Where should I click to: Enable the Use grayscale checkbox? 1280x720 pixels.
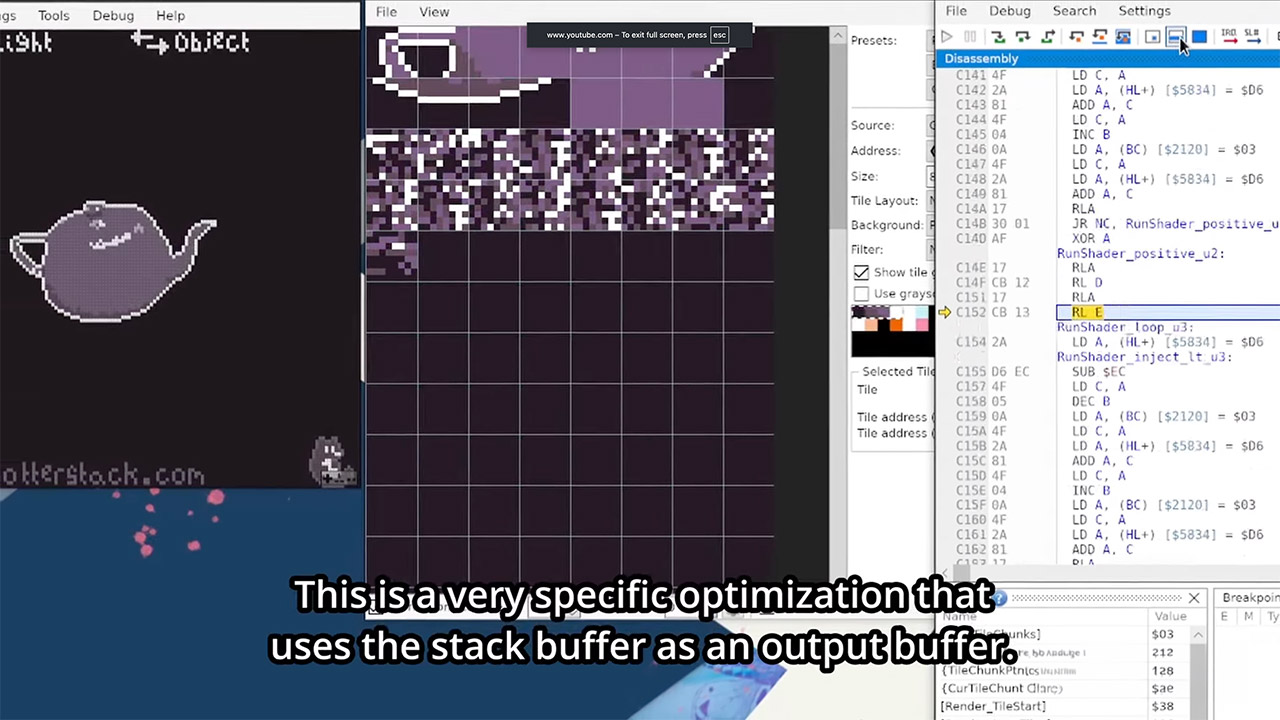tap(861, 293)
